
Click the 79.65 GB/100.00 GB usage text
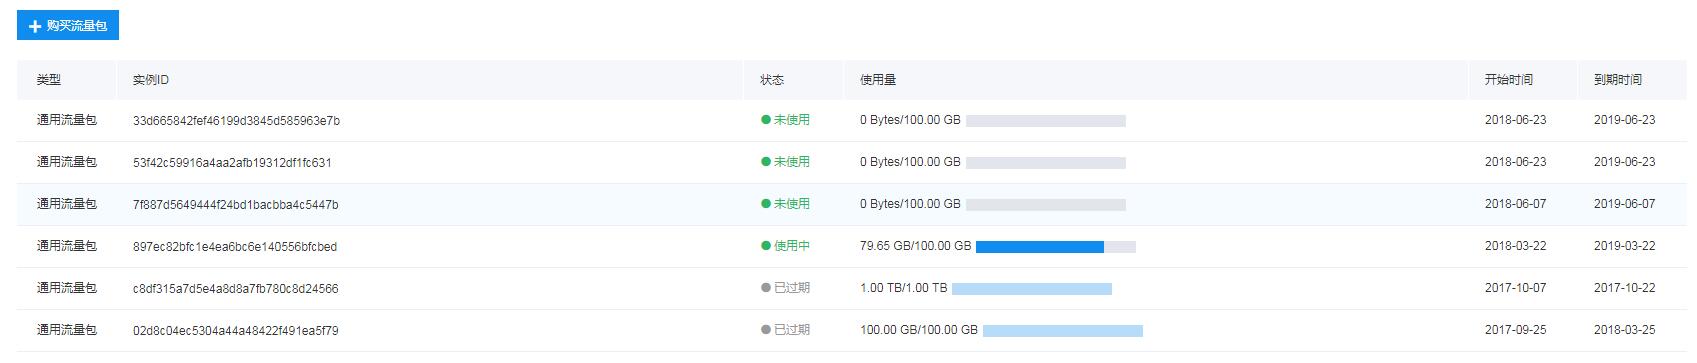click(x=916, y=246)
